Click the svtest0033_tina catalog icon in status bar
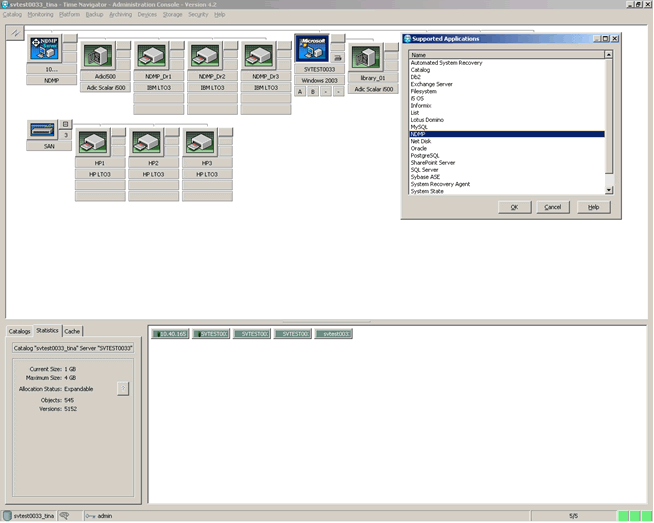This screenshot has height=523, width=654. pyautogui.click(x=7, y=516)
